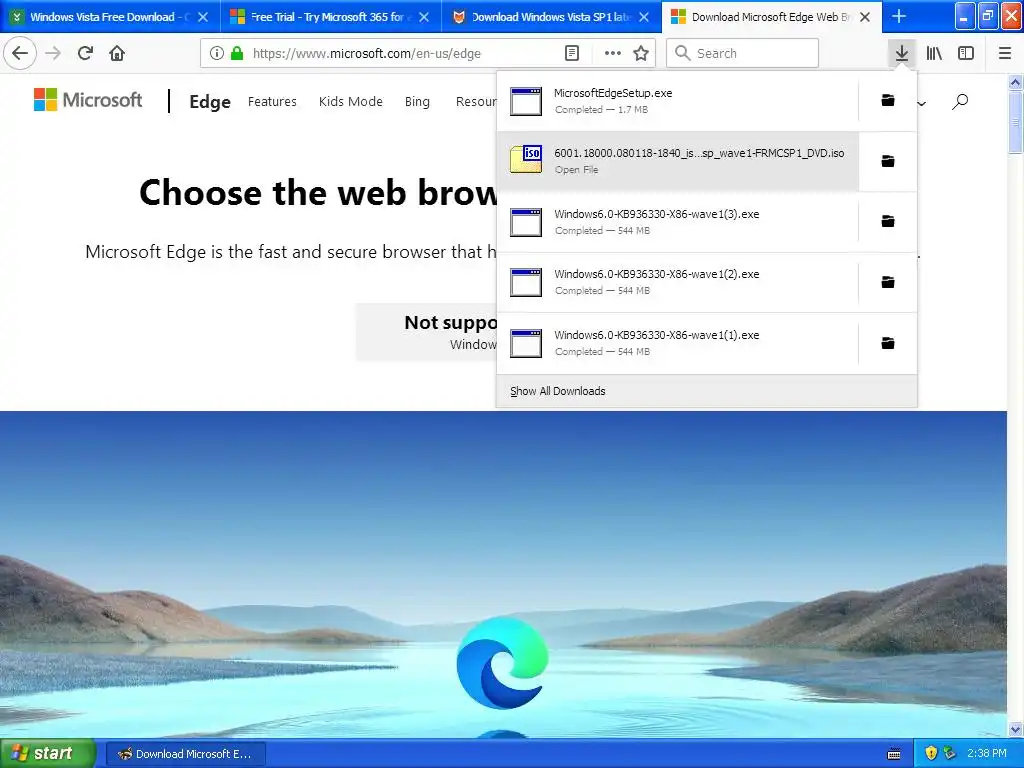This screenshot has width=1024, height=768.
Task: Click the forward navigation arrow
Action: [53, 53]
